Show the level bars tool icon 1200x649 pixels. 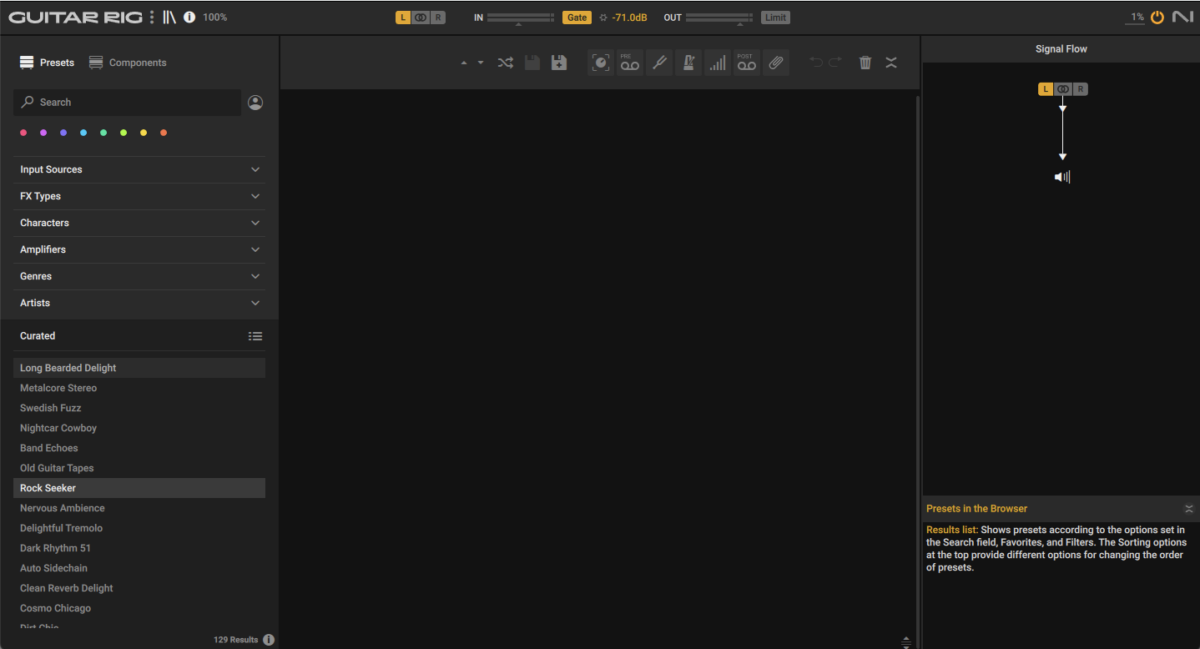tap(717, 62)
